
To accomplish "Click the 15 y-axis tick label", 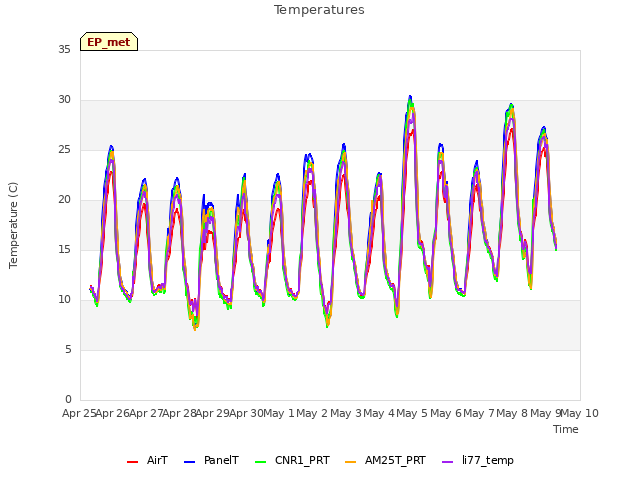I will [64, 249].
